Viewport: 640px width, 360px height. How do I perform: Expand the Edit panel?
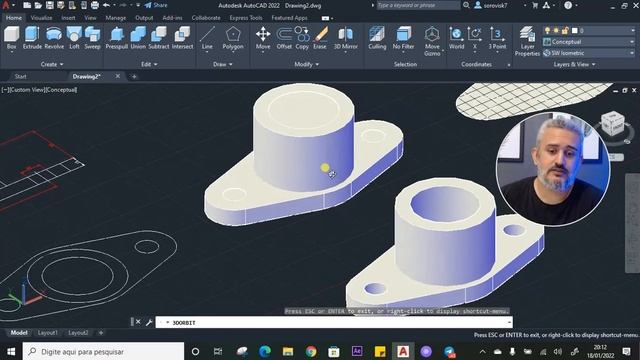tap(149, 64)
